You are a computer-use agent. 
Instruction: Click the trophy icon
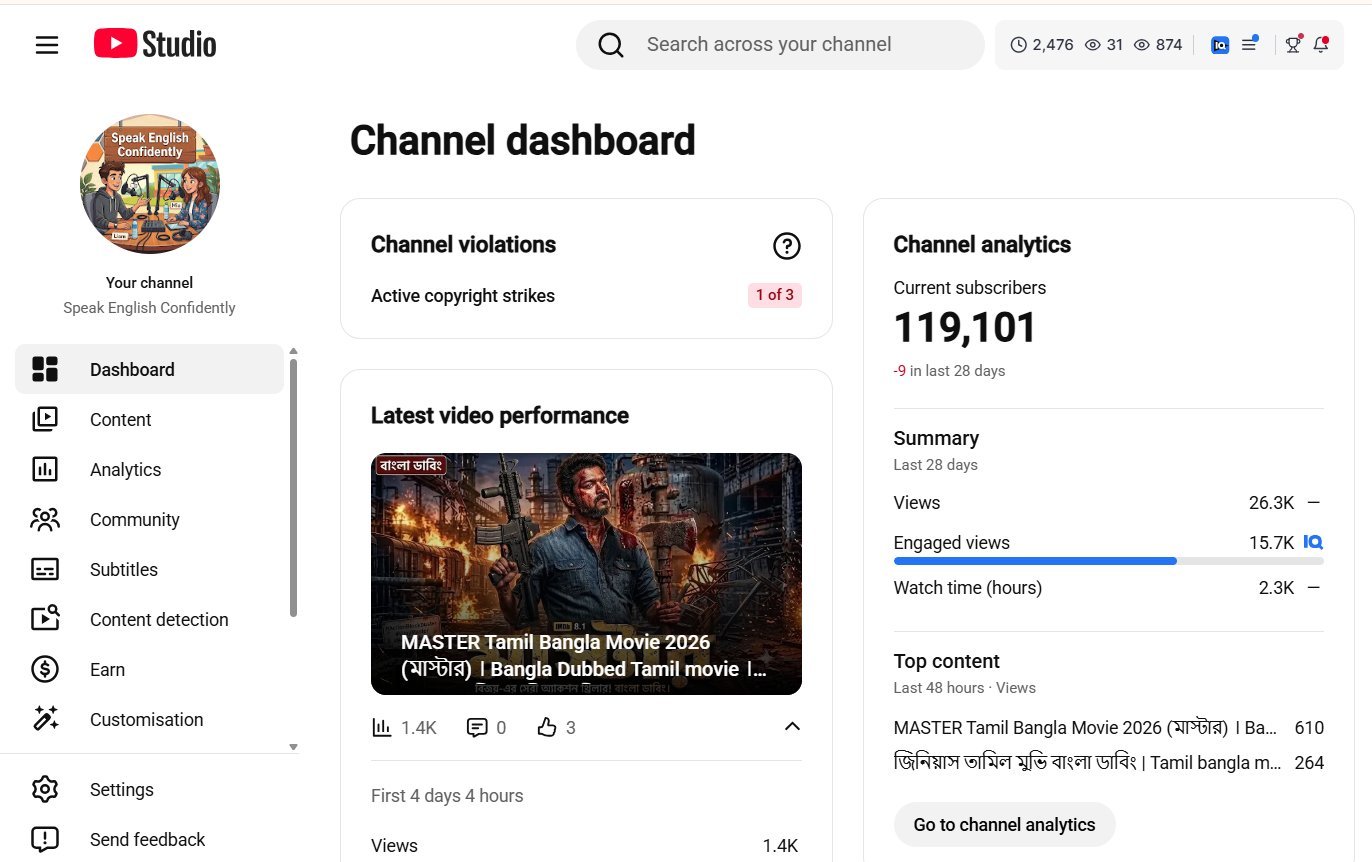(1293, 44)
